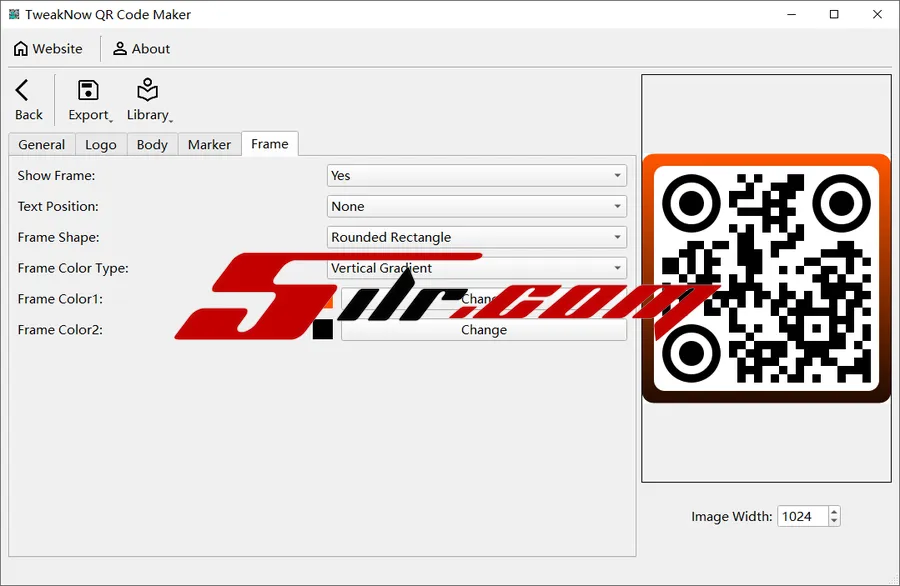Image resolution: width=900 pixels, height=586 pixels.
Task: Maximize the TweakNow QR Code Maker window
Action: point(834,14)
